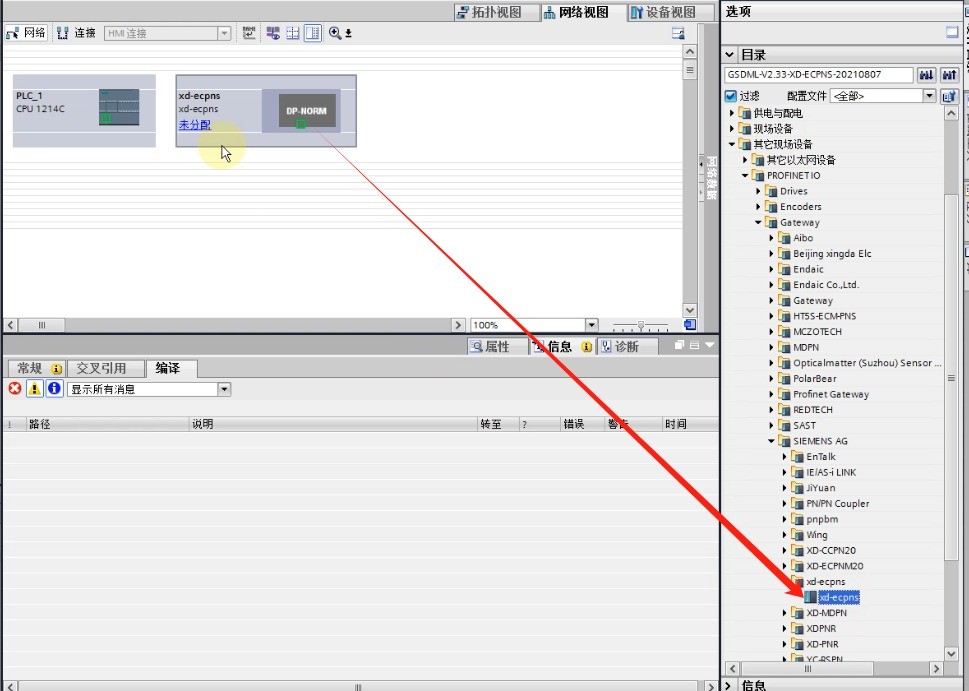The image size is (969, 691).
Task: Switch to the 交叉引用 sub-tab
Action: click(x=106, y=368)
